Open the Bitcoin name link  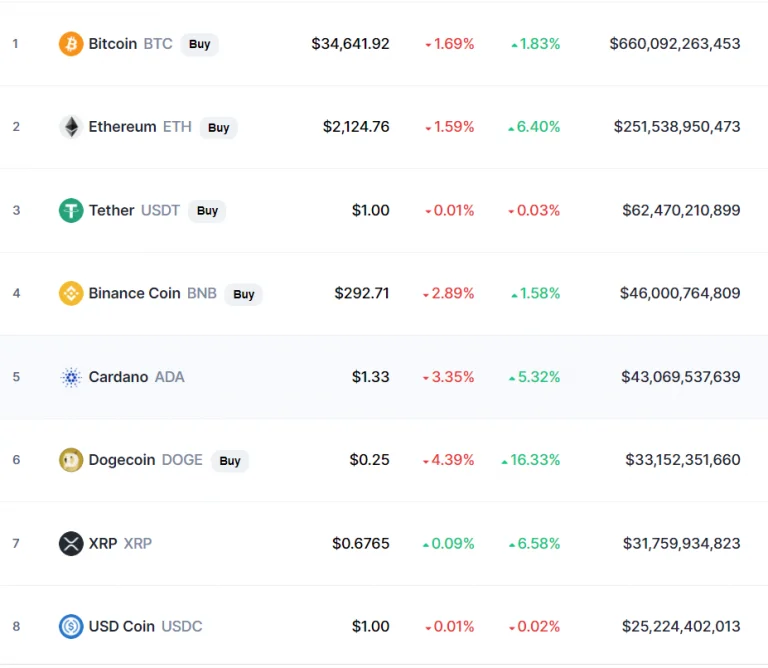click(x=113, y=44)
